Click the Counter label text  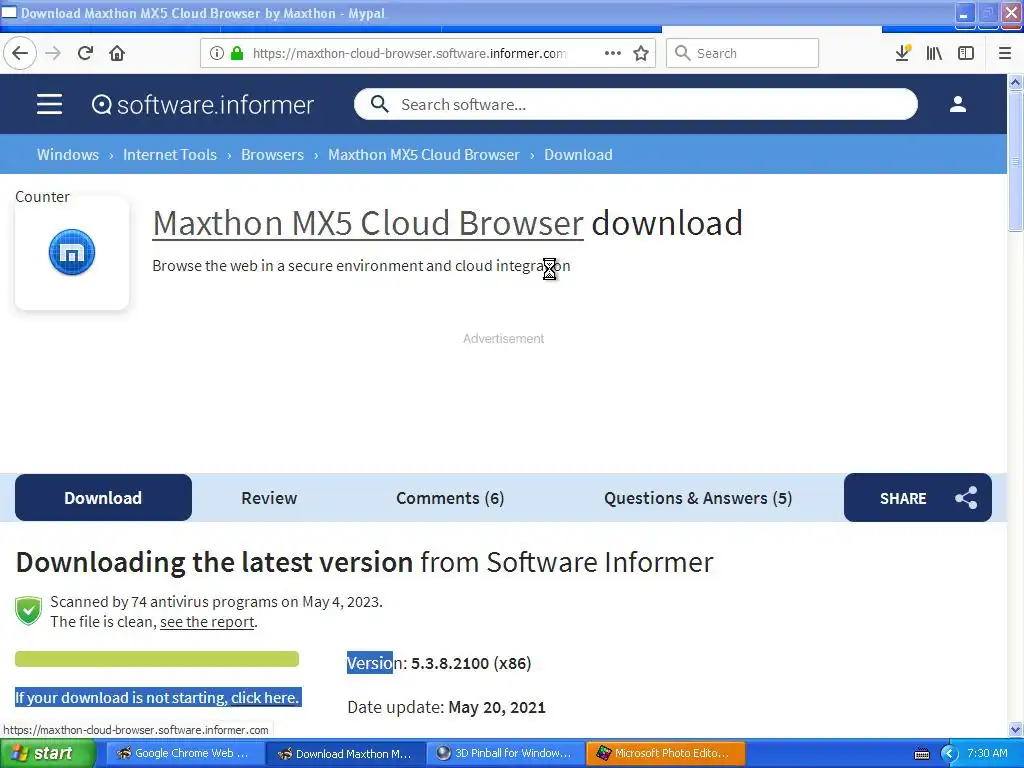[x=42, y=197]
